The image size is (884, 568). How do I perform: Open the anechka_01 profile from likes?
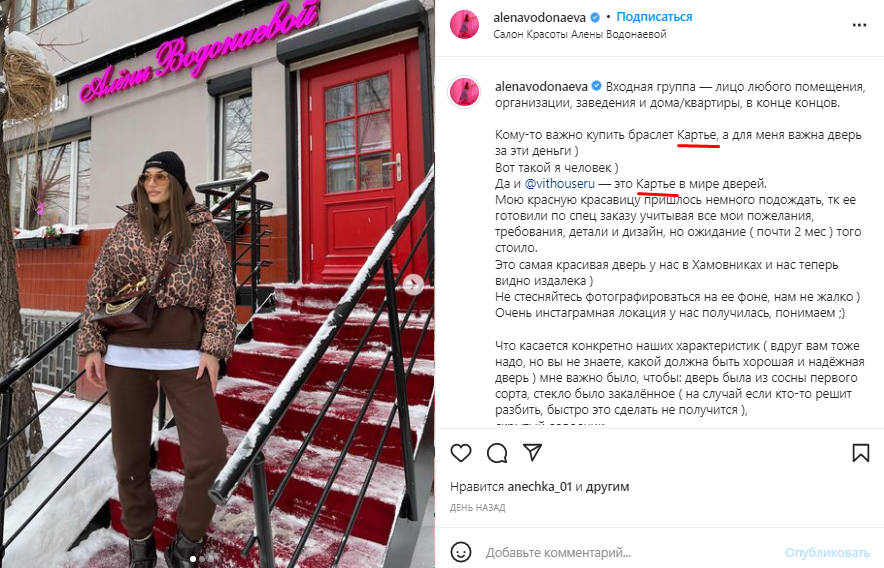540,487
